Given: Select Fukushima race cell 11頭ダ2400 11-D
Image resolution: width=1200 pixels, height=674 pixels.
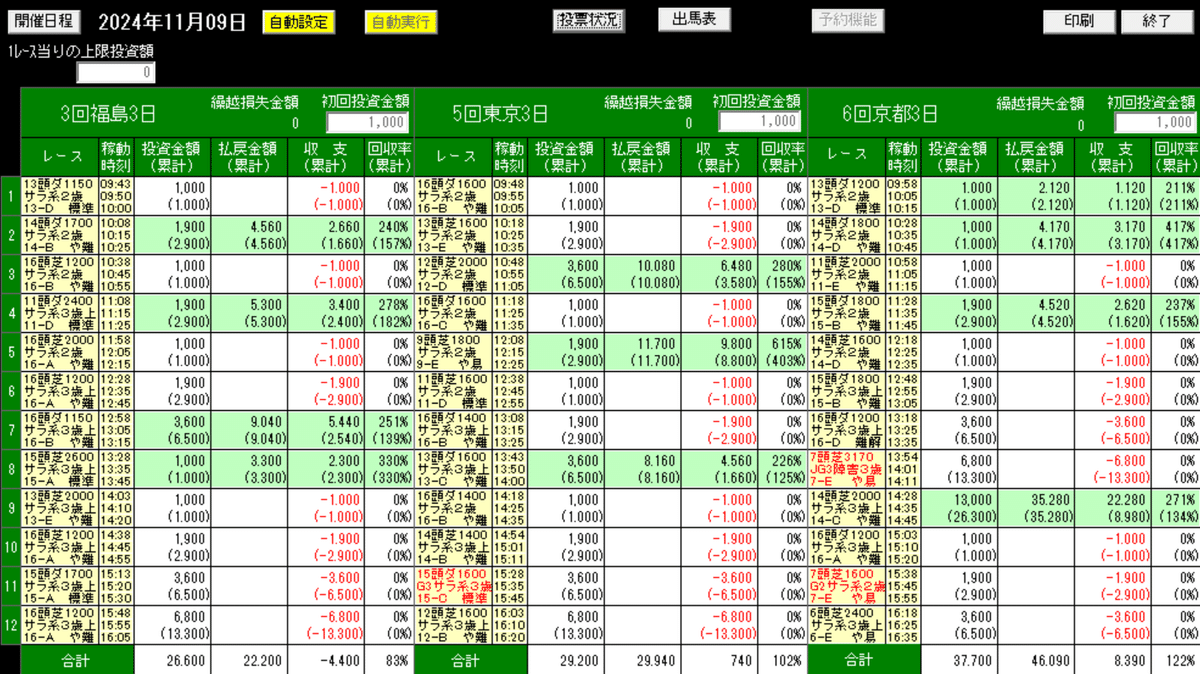Looking at the screenshot, I should (x=59, y=312).
